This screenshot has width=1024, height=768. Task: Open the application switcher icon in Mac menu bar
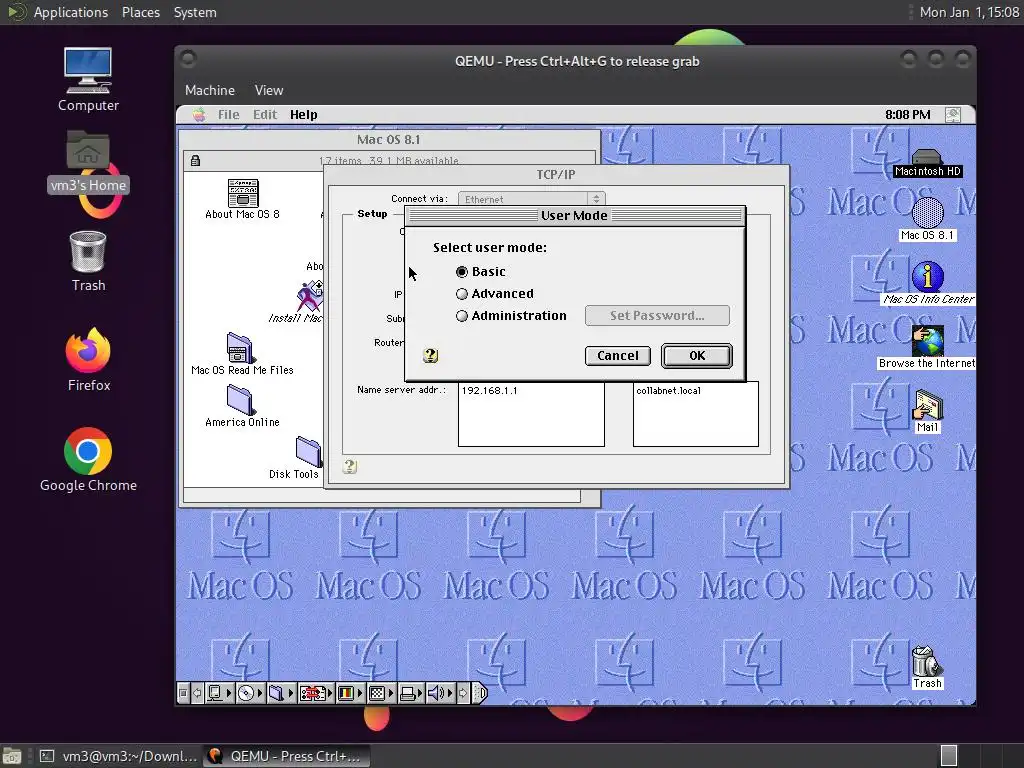point(953,115)
